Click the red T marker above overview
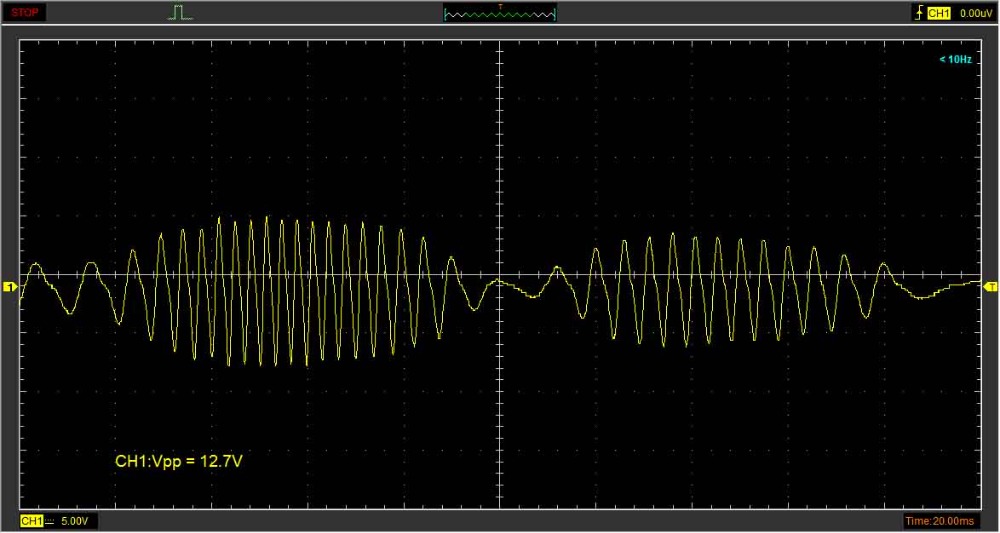This screenshot has width=1000, height=533. pyautogui.click(x=499, y=5)
